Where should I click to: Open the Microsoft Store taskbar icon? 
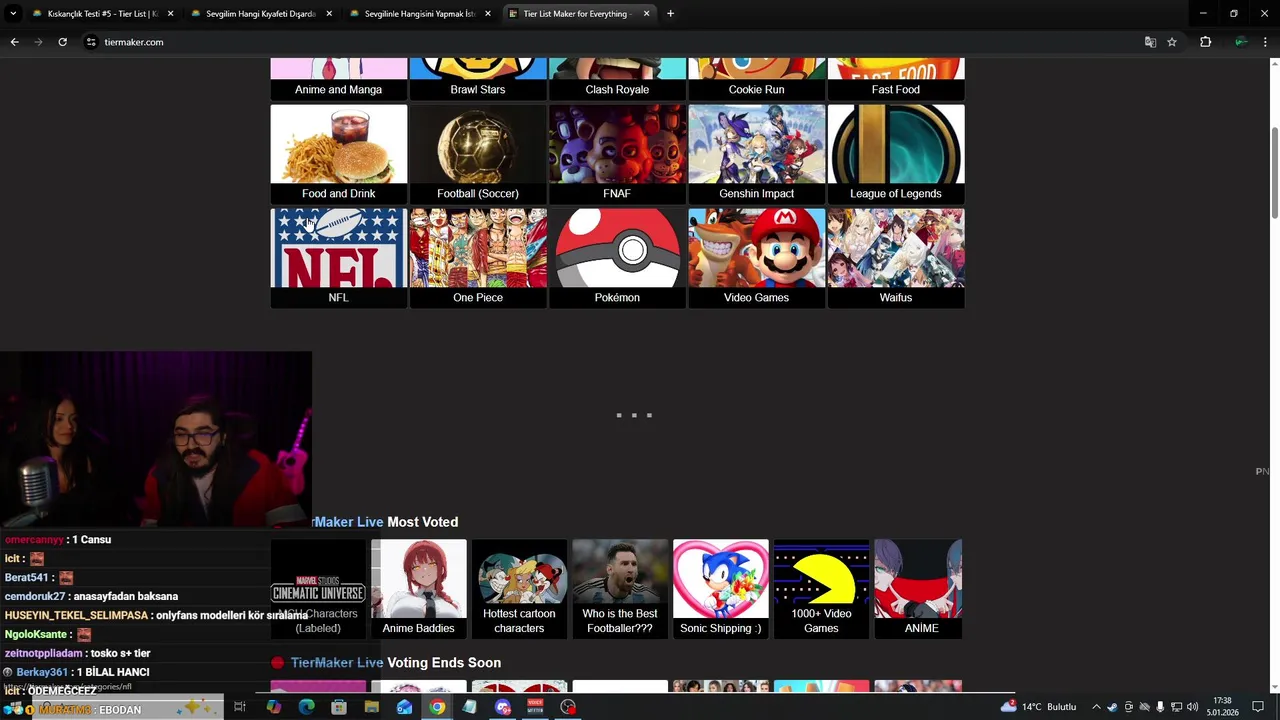[x=339, y=707]
